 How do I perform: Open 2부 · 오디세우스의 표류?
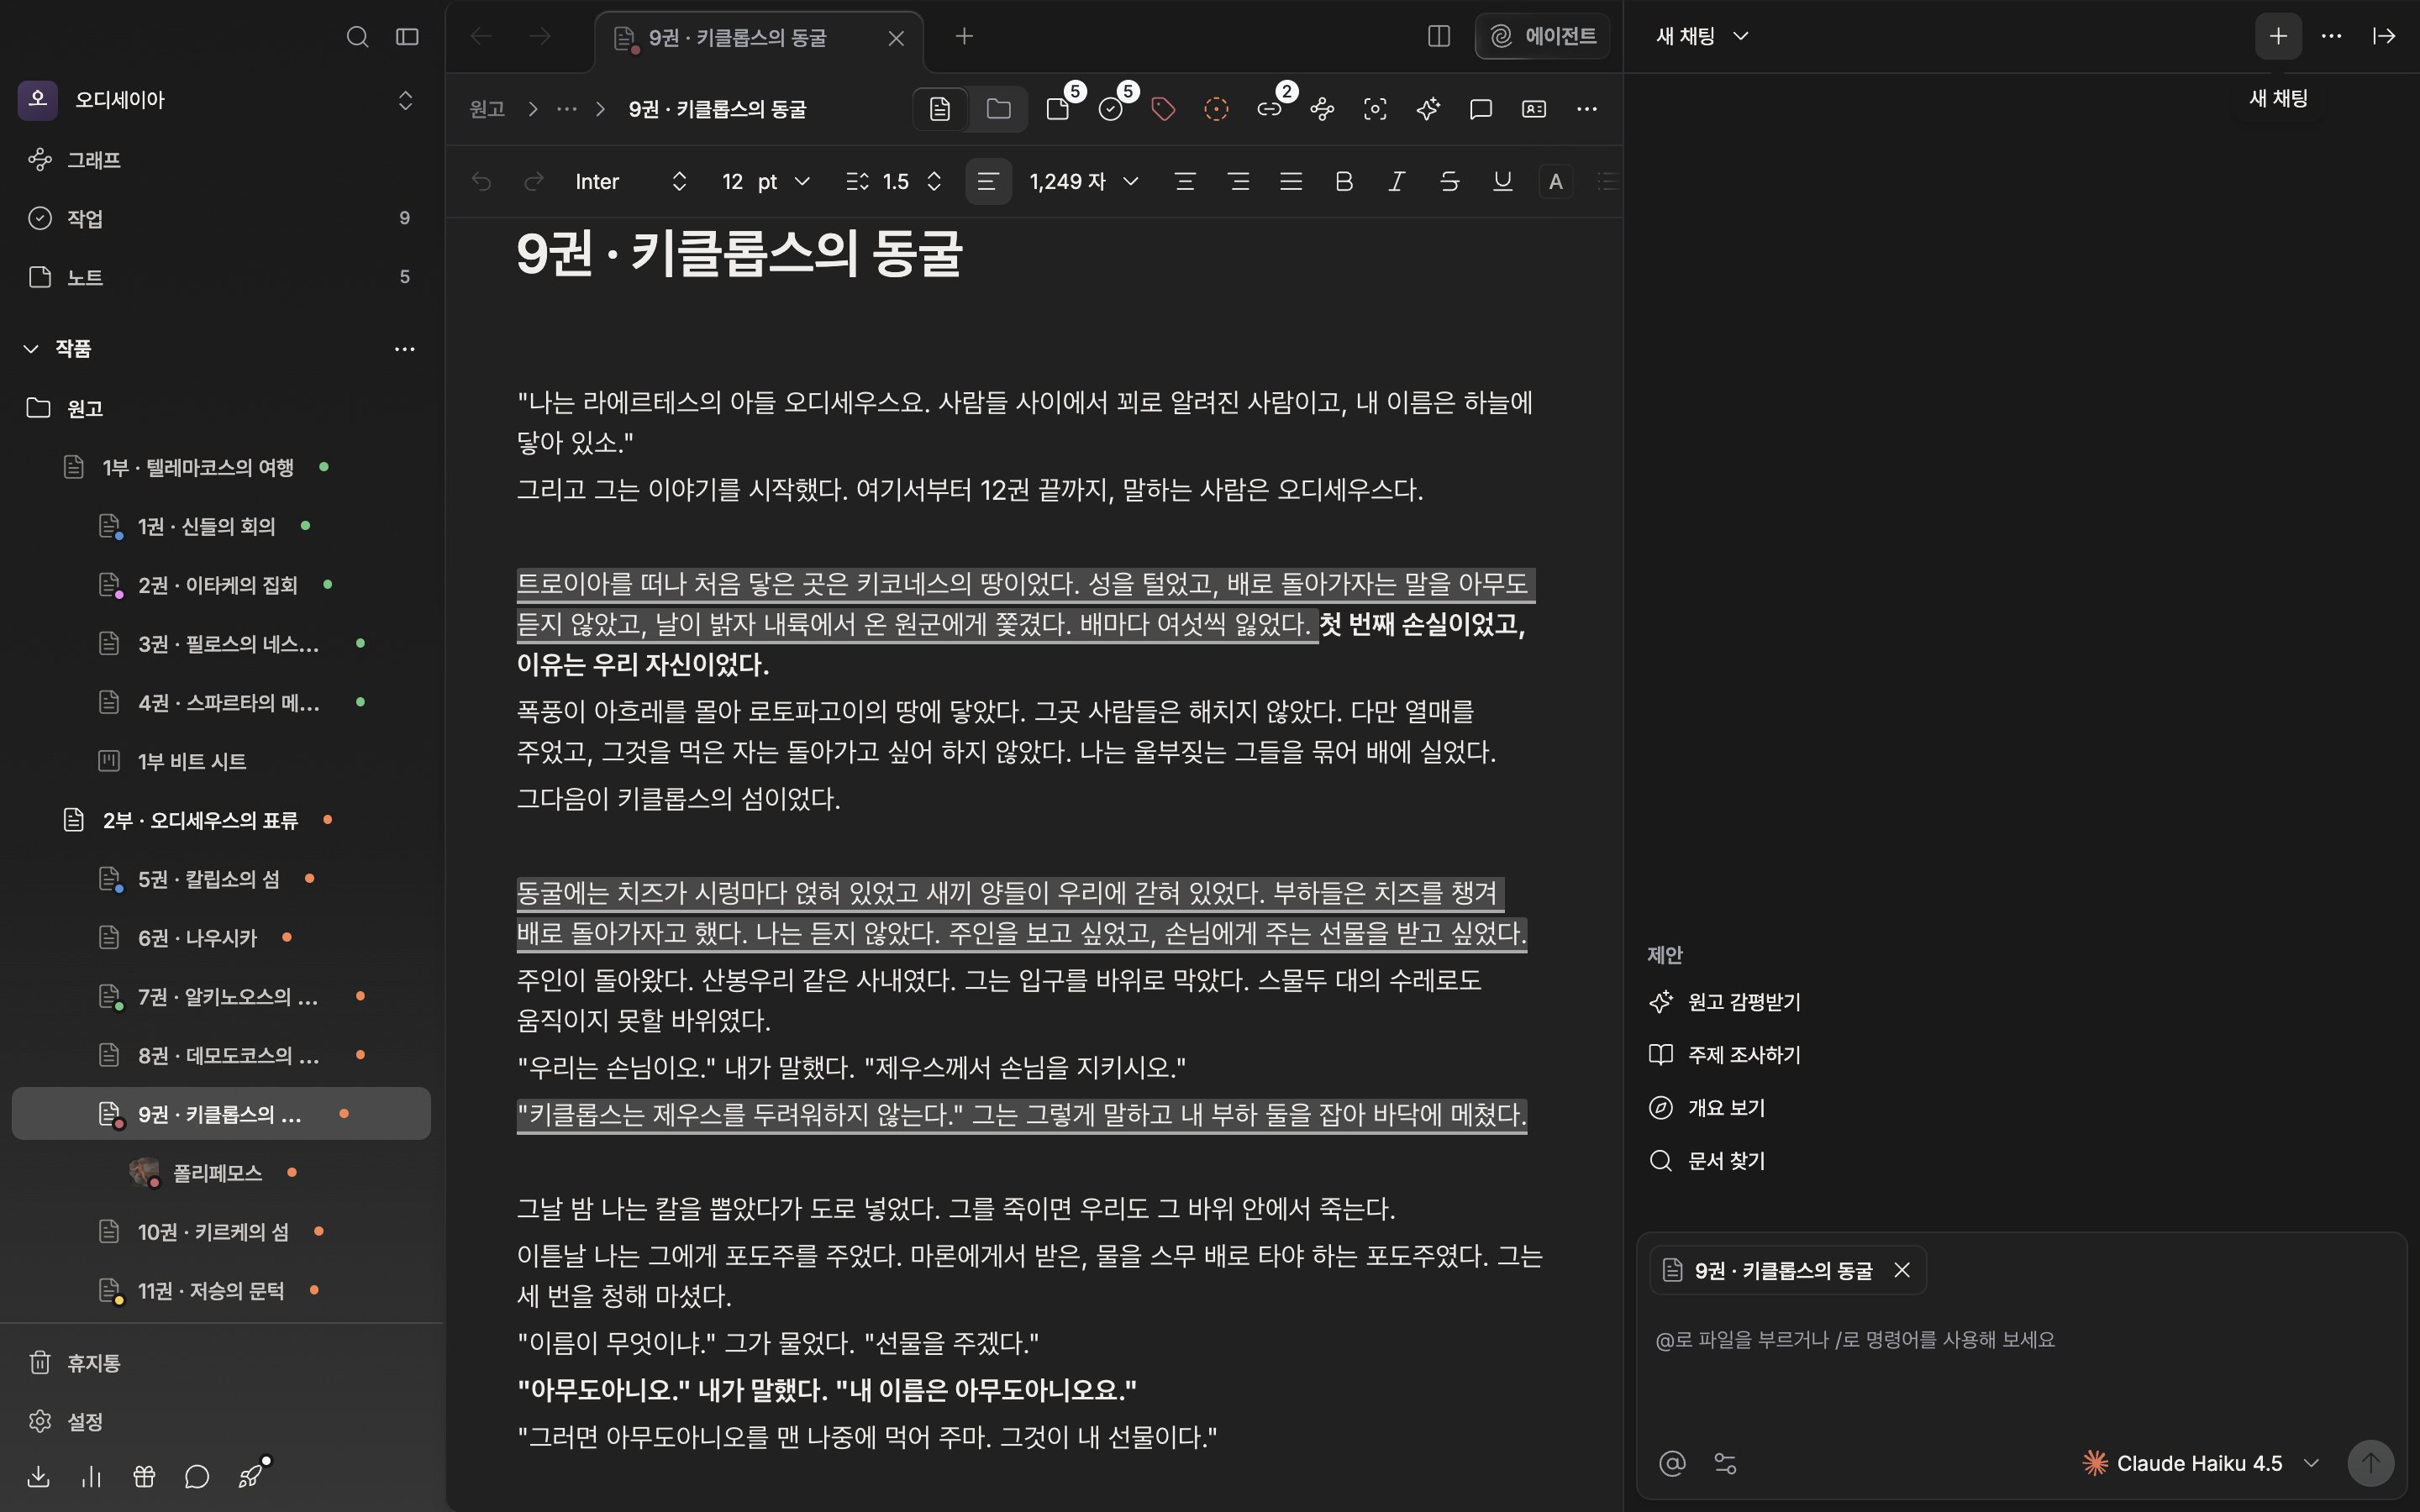coord(221,820)
